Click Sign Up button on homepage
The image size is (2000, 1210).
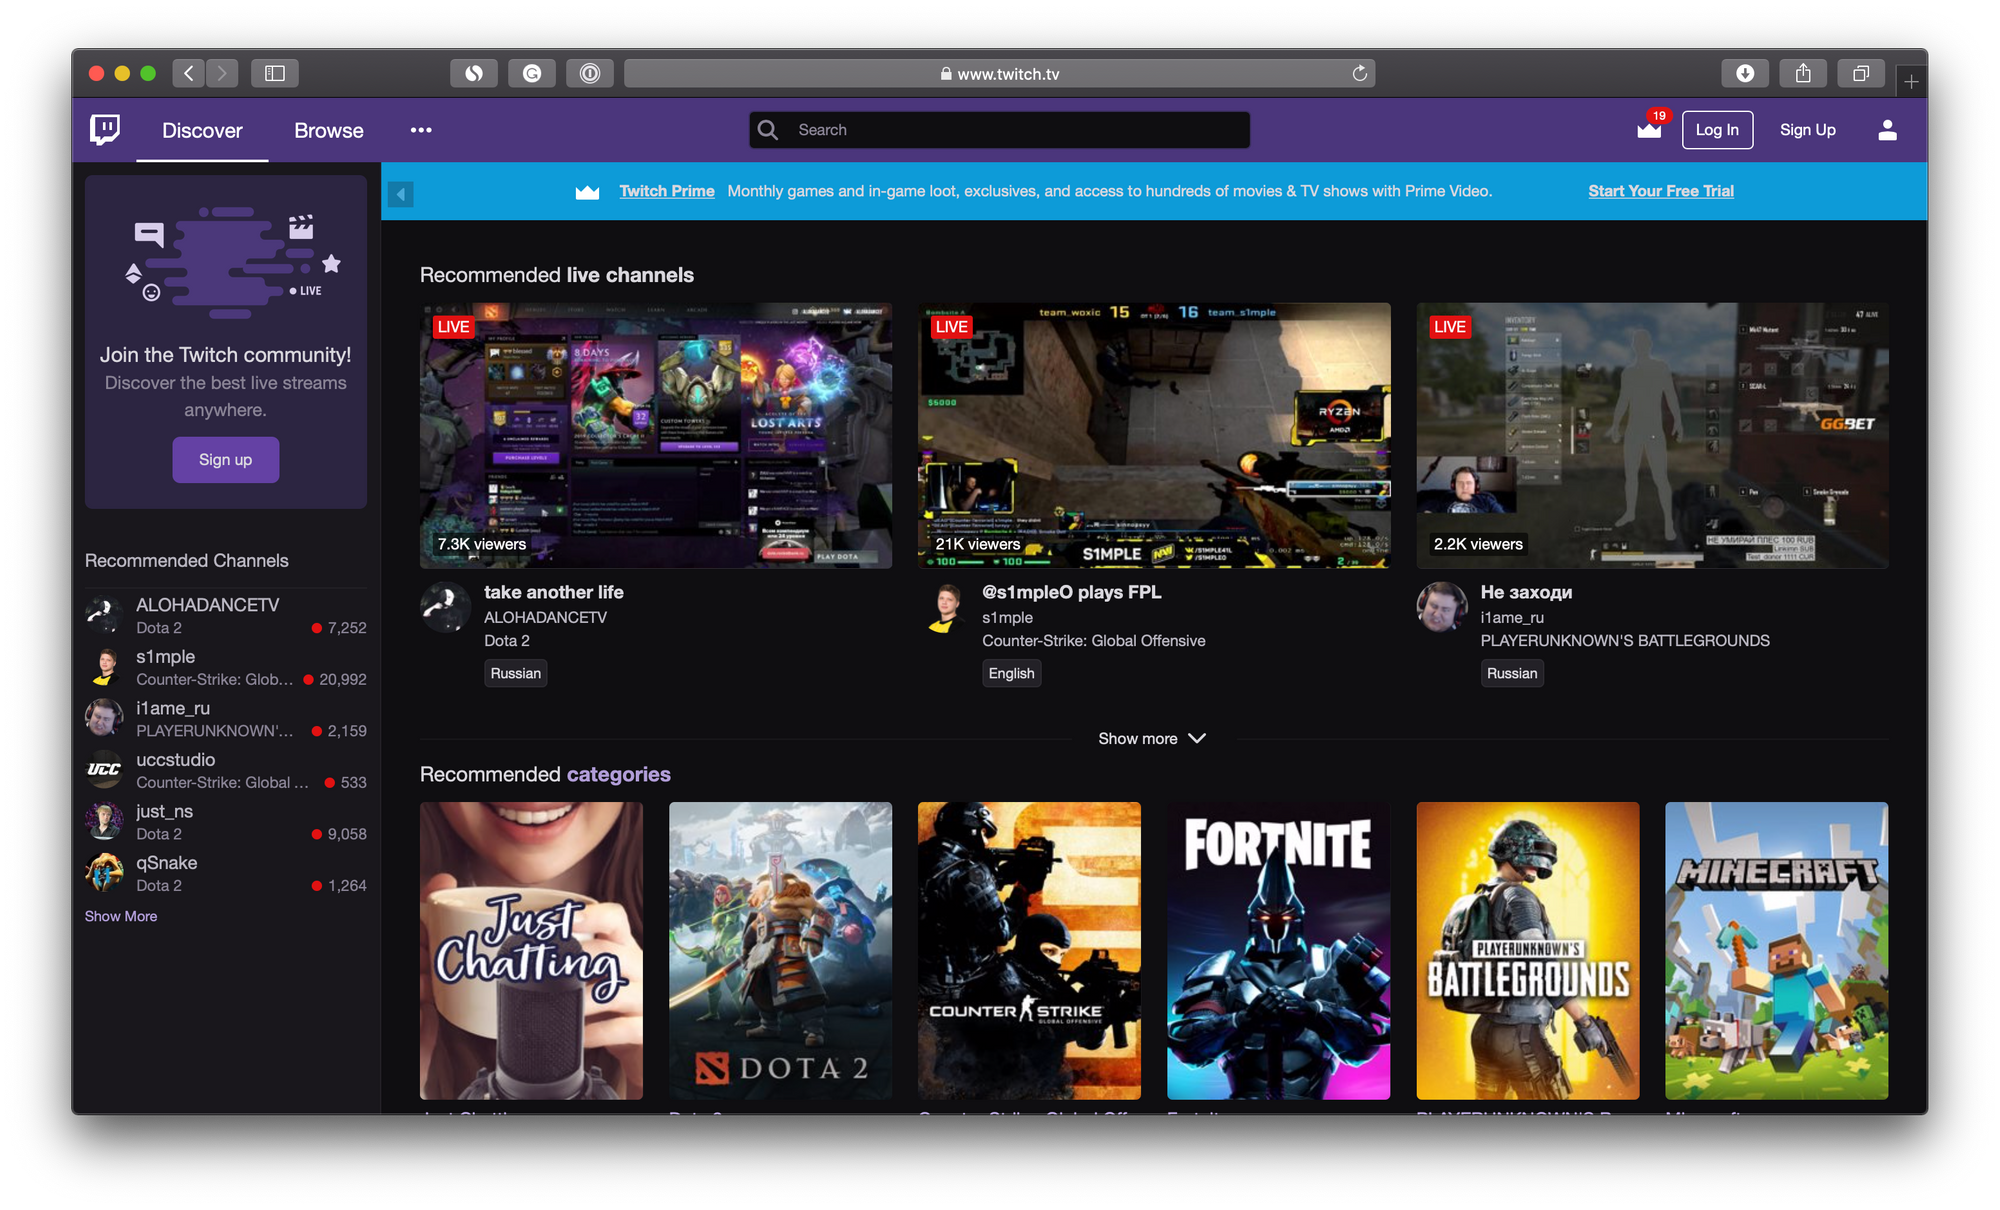tap(1807, 130)
